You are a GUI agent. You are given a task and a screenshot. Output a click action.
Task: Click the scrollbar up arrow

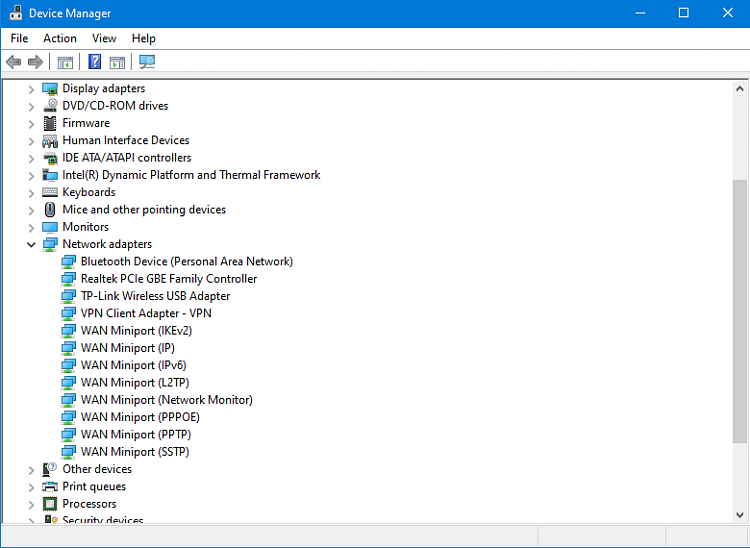coord(739,88)
